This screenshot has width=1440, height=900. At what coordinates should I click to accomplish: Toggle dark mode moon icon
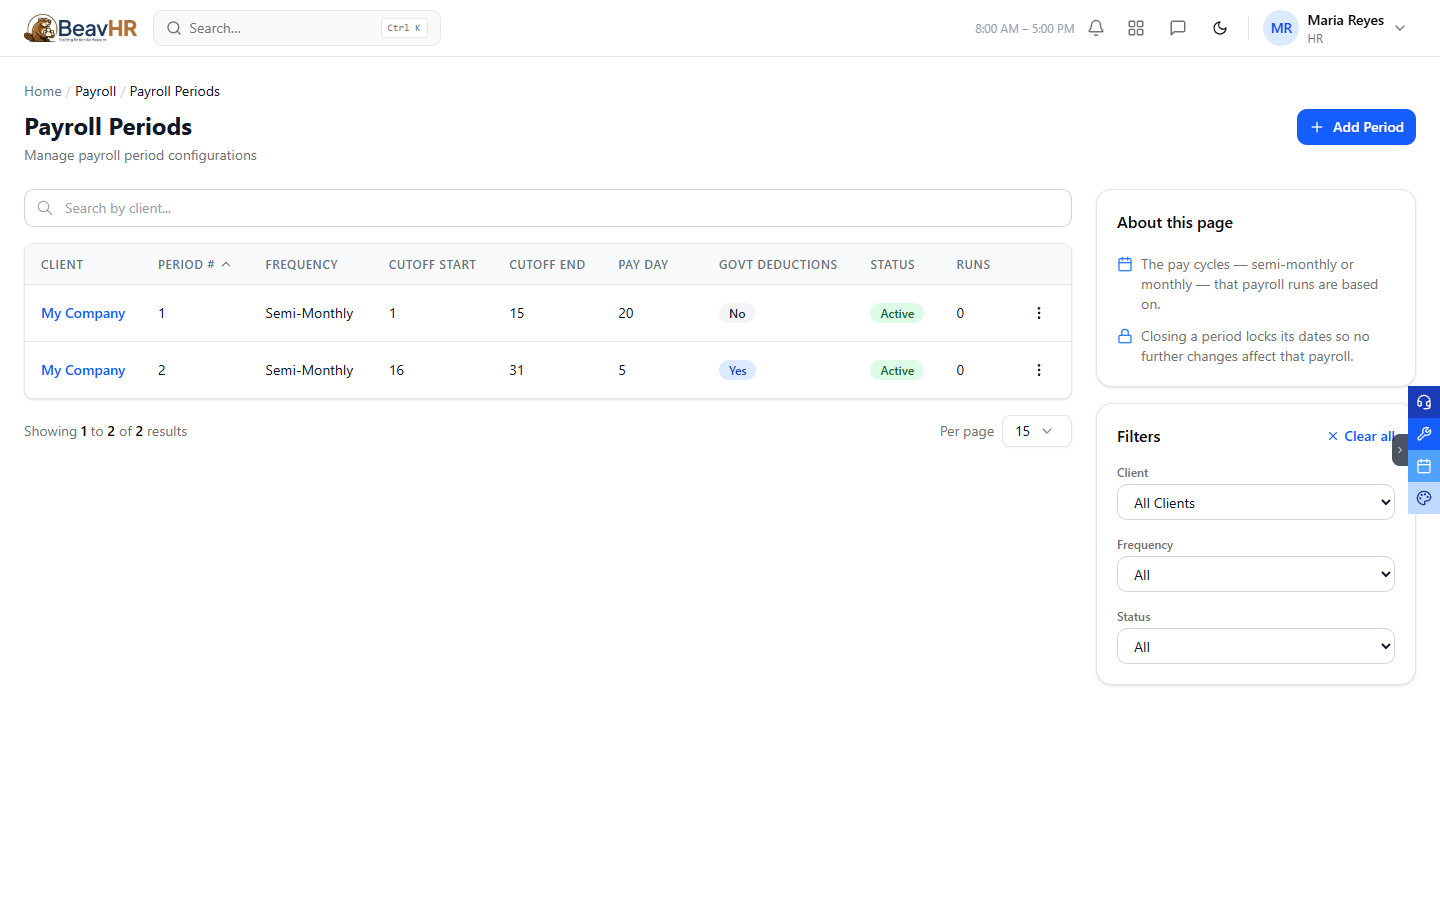1220,28
